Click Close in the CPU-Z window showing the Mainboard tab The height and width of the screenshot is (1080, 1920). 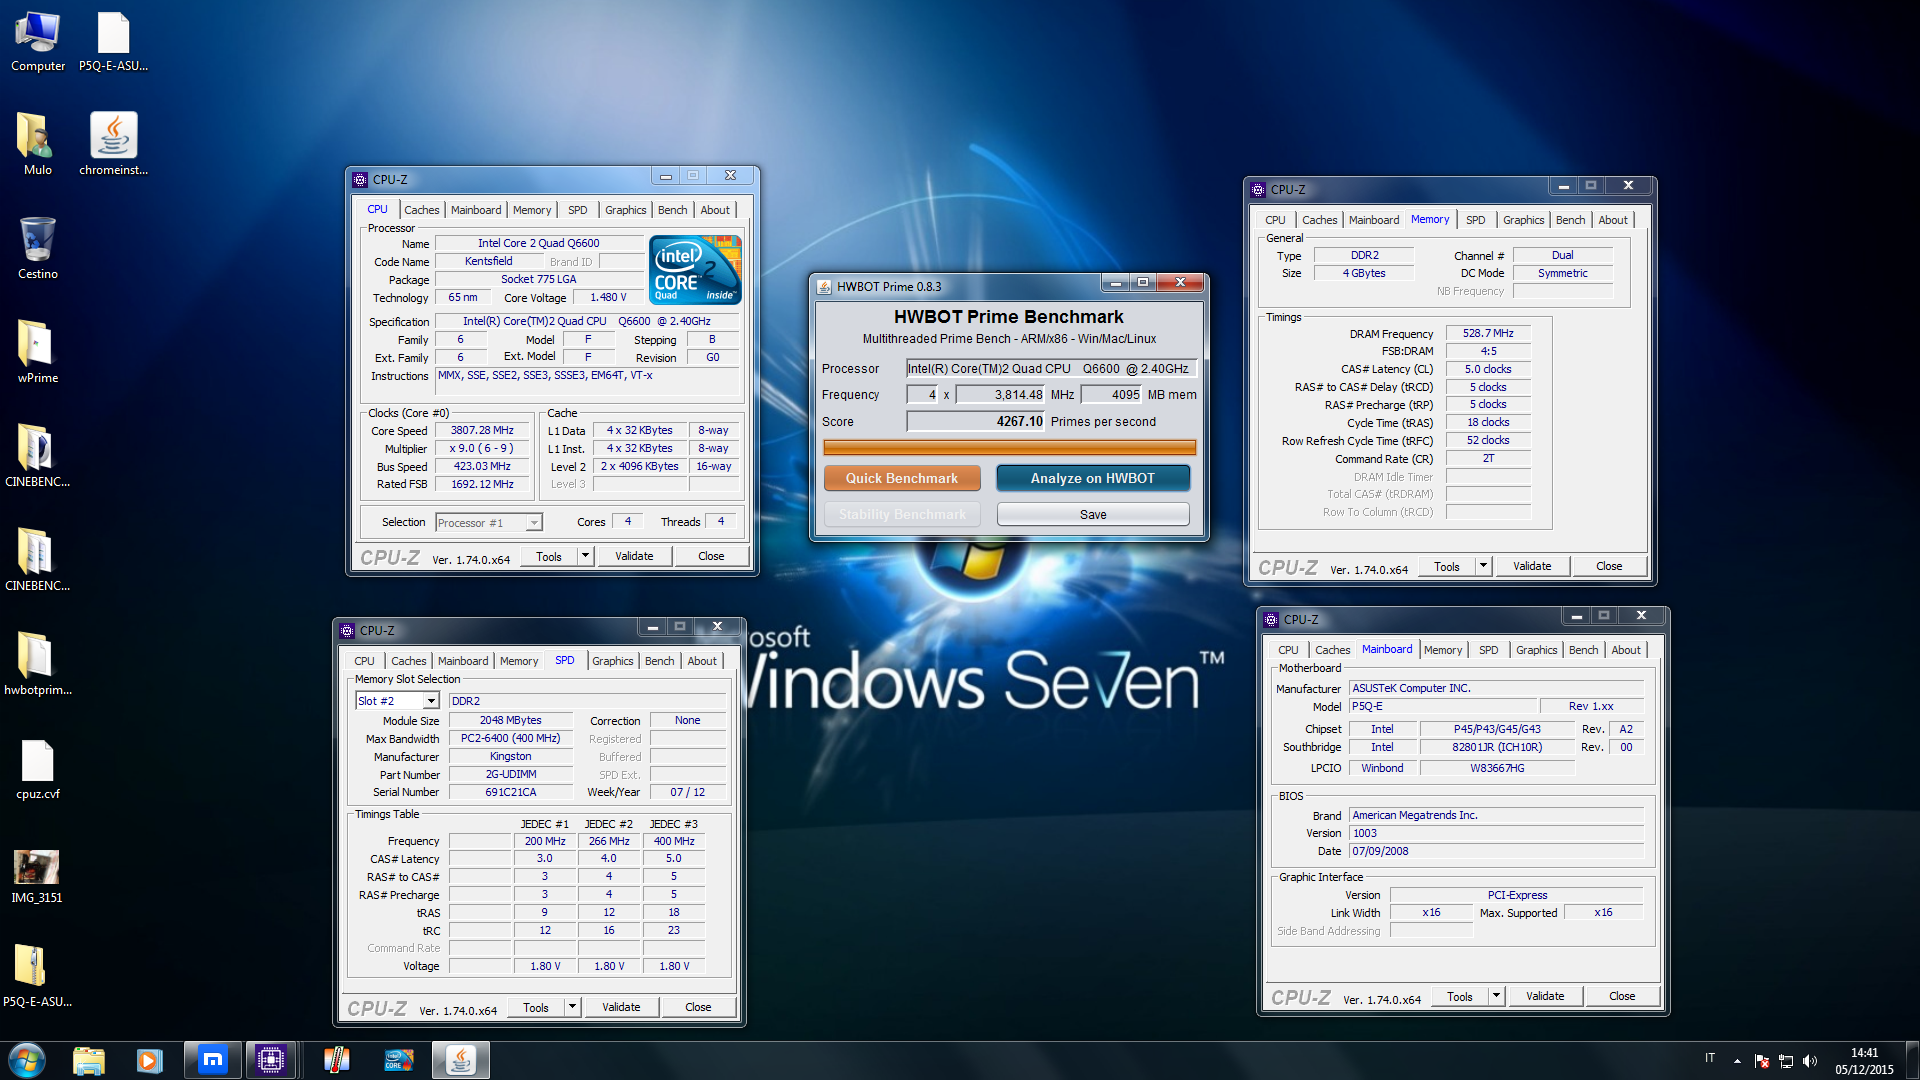click(1622, 996)
